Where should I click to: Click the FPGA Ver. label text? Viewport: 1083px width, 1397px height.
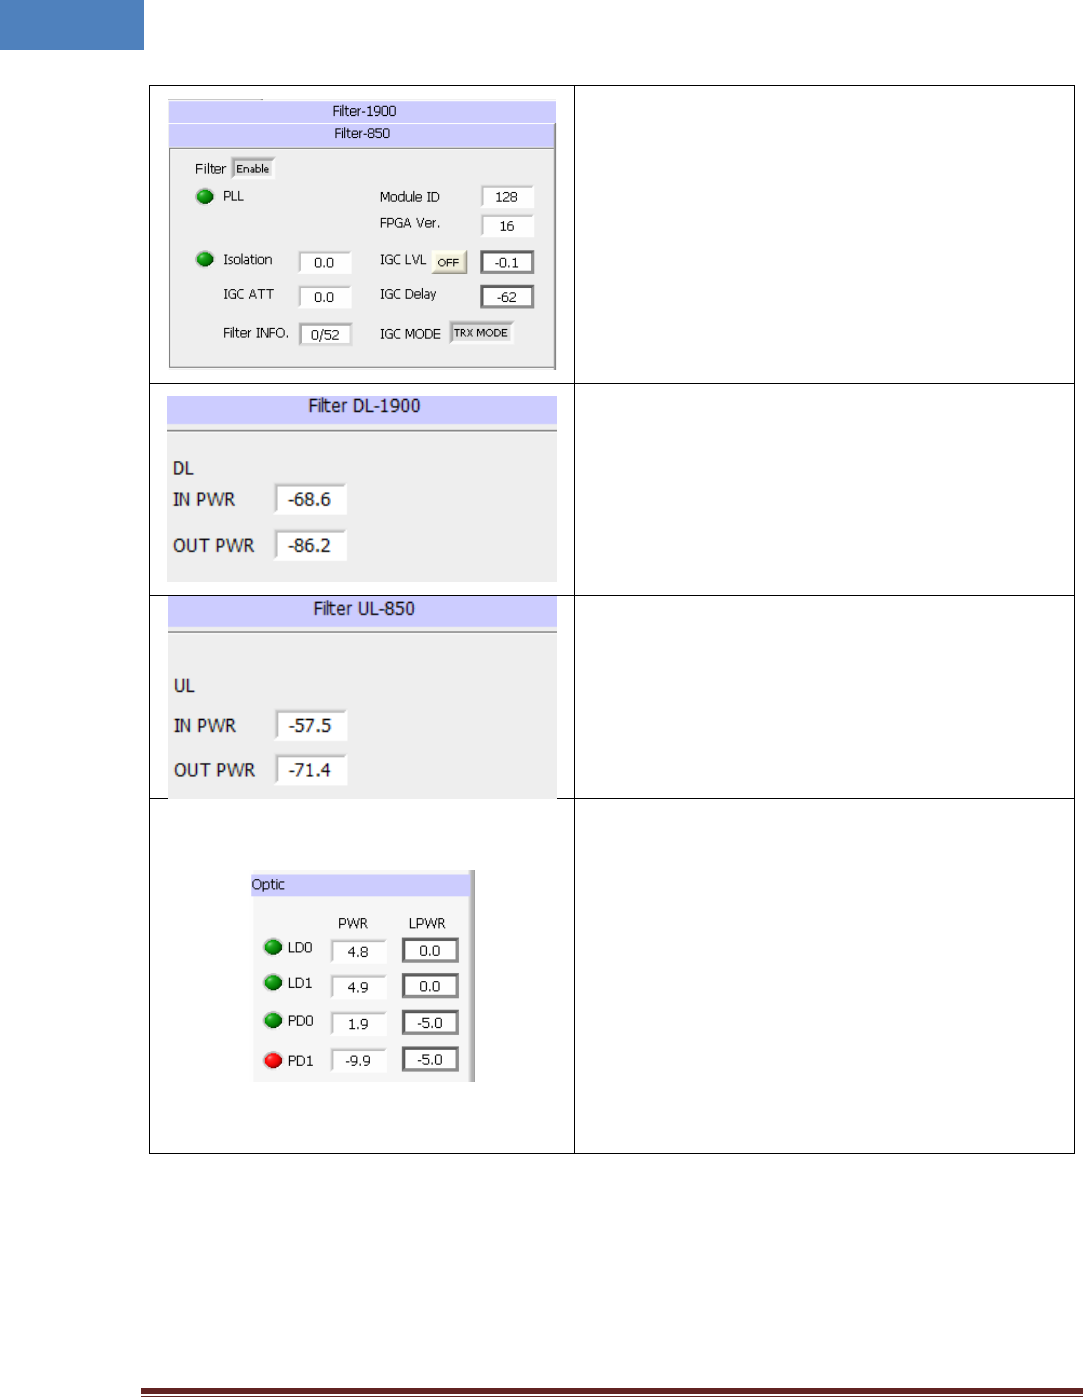410,223
